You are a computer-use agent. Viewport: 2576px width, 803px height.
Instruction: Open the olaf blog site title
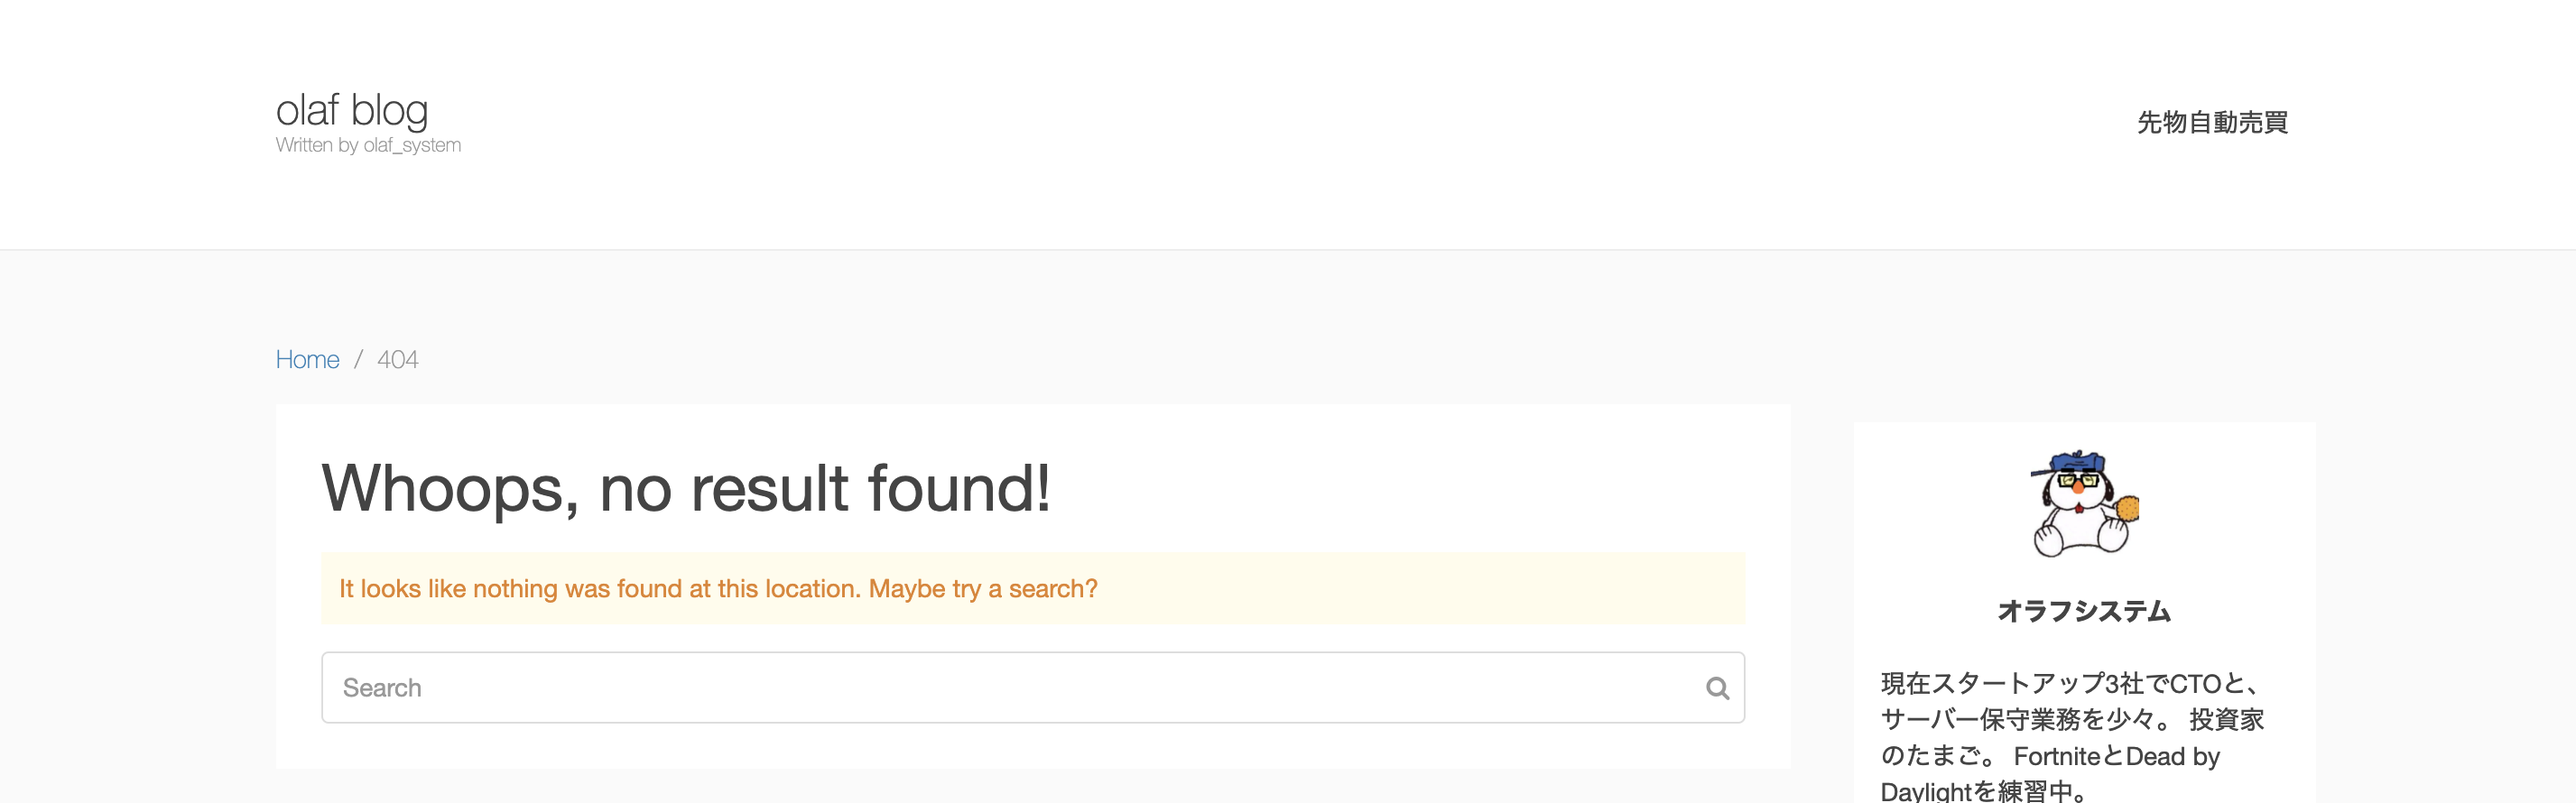[x=352, y=111]
